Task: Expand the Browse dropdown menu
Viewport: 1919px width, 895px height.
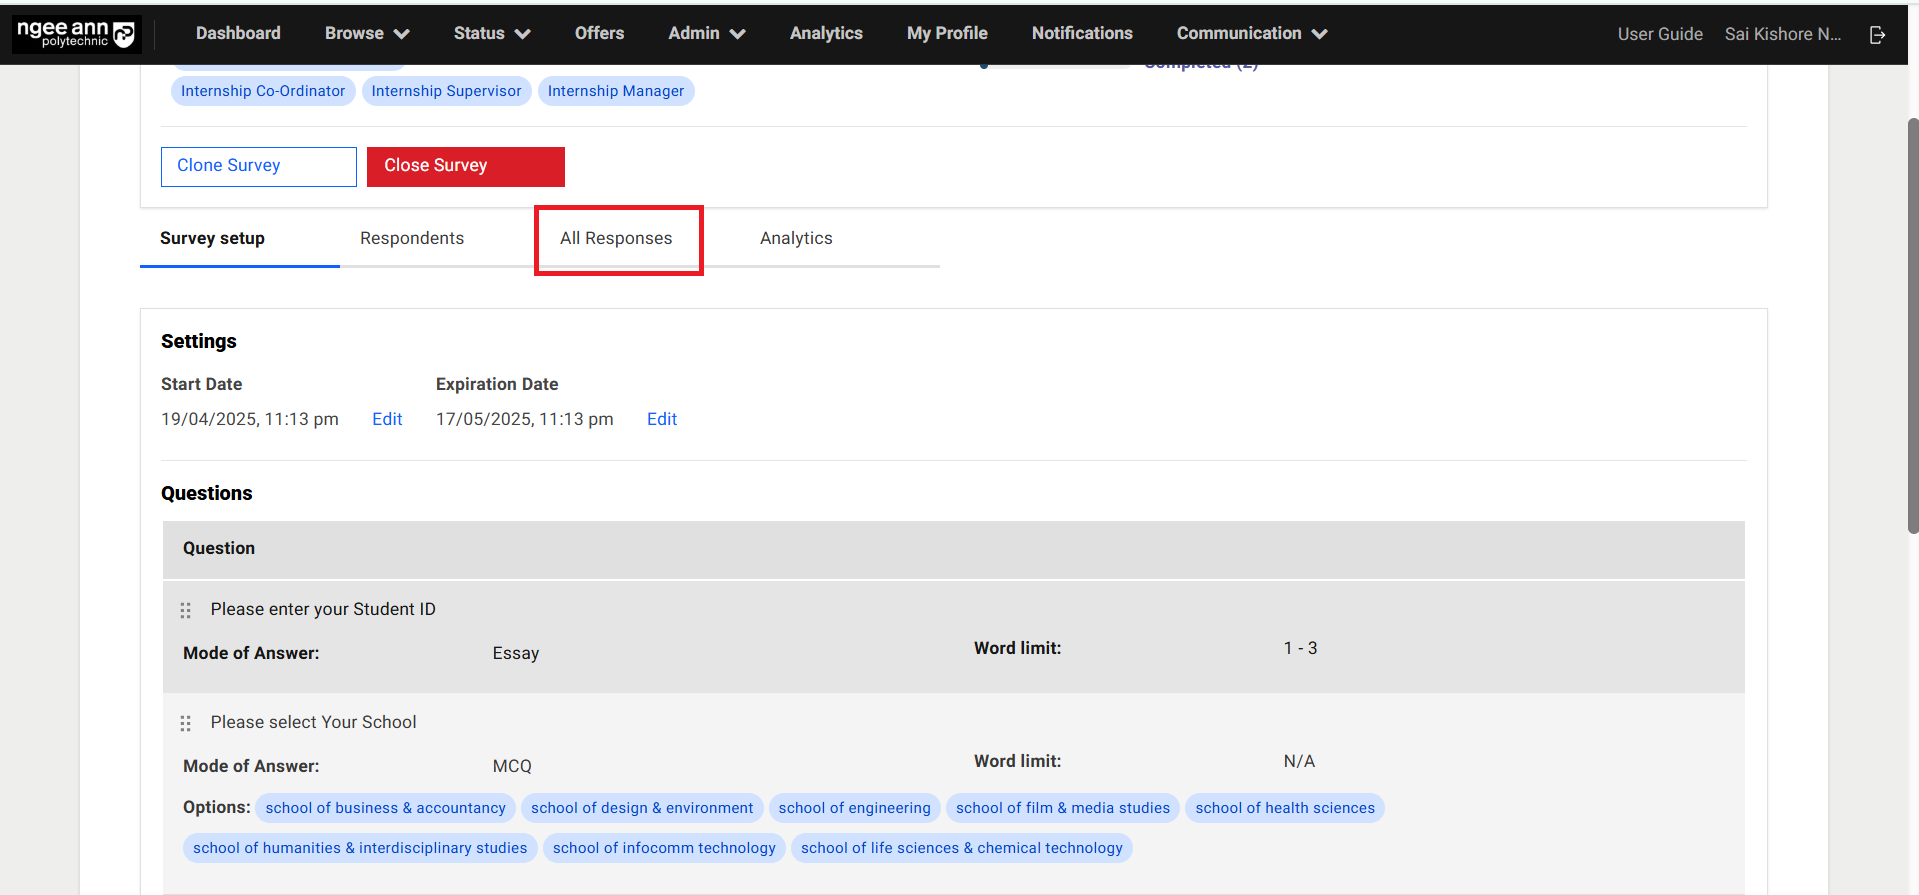Action: tap(366, 34)
